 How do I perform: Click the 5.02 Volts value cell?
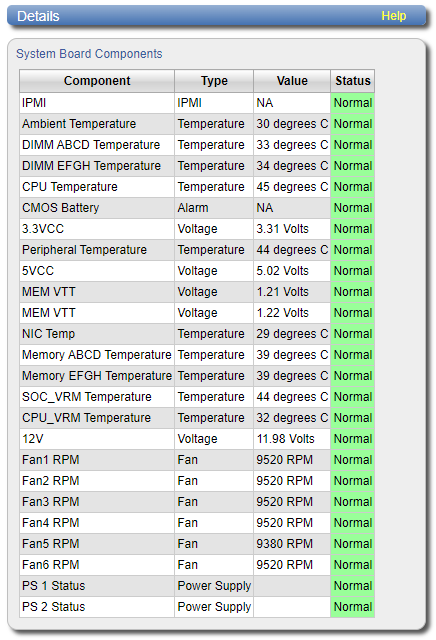[x=292, y=271]
